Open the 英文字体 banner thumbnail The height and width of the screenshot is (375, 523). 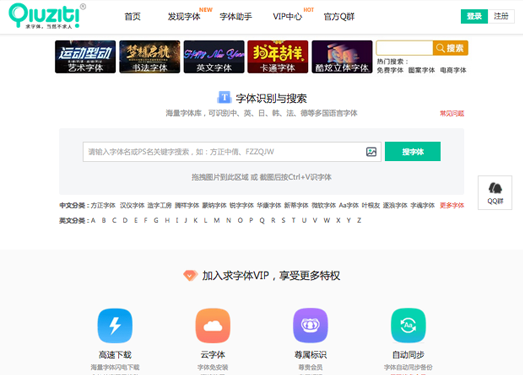pyautogui.click(x=214, y=57)
